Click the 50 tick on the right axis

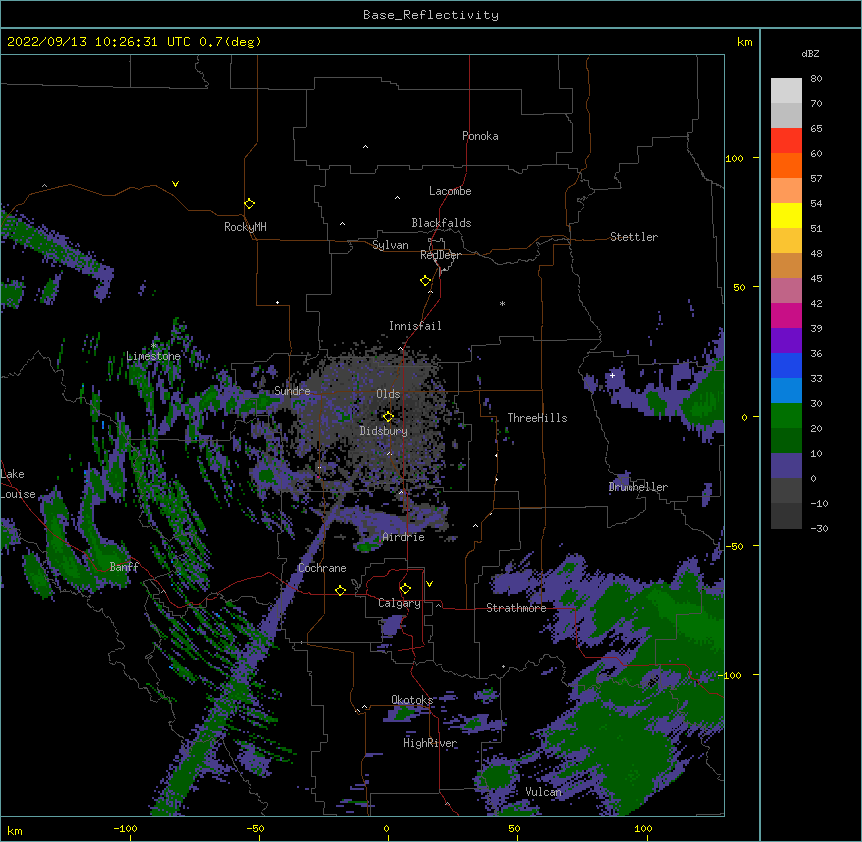[x=739, y=287]
